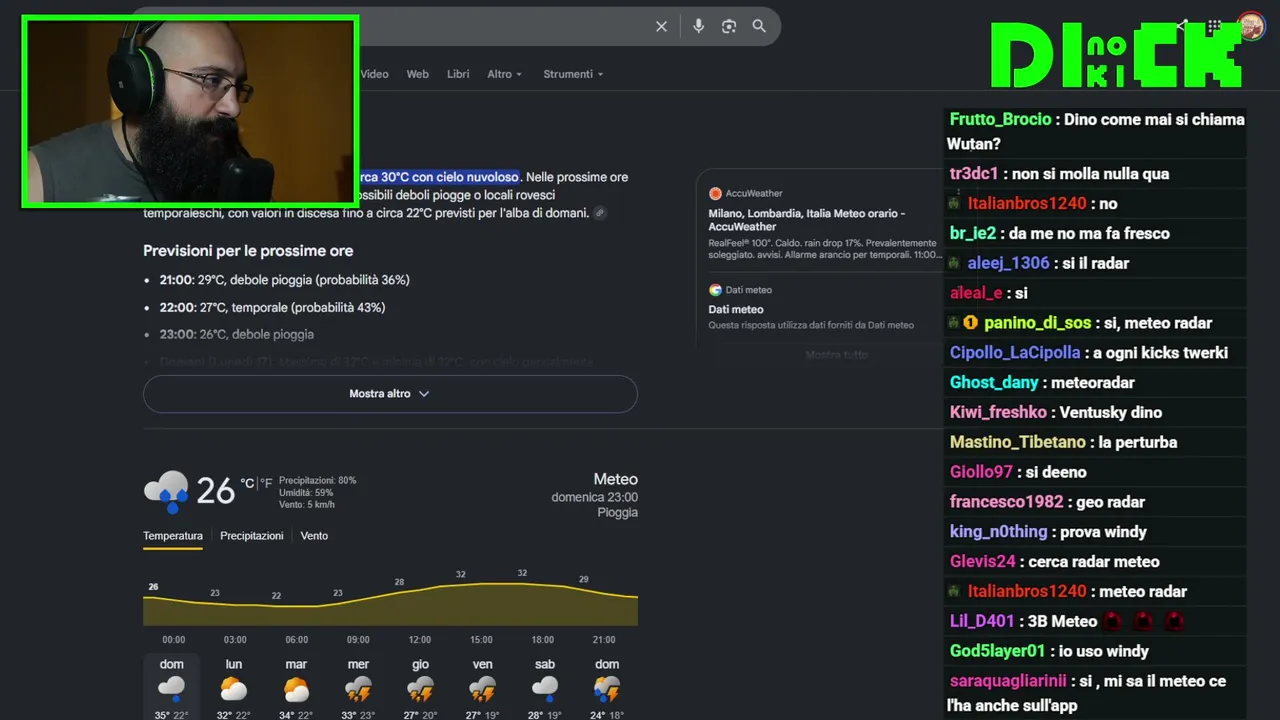Screen dimensions: 1280x720
Task: Click into the Google search input field
Action: click(x=500, y=27)
